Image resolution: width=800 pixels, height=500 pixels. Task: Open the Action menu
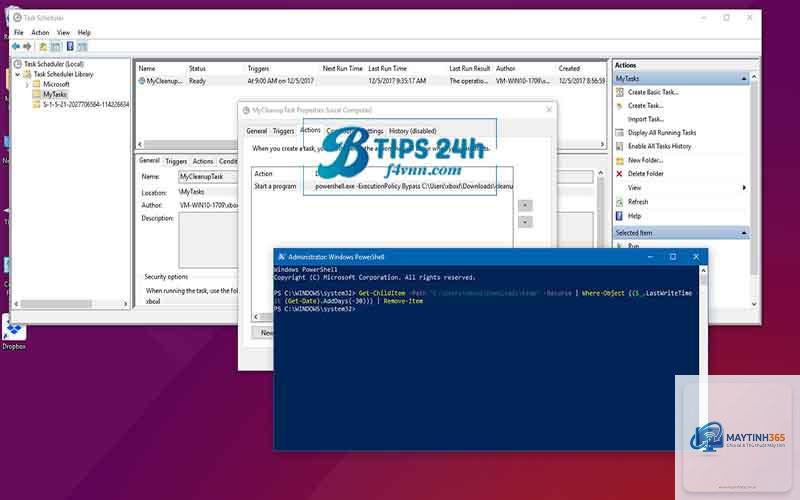40,33
